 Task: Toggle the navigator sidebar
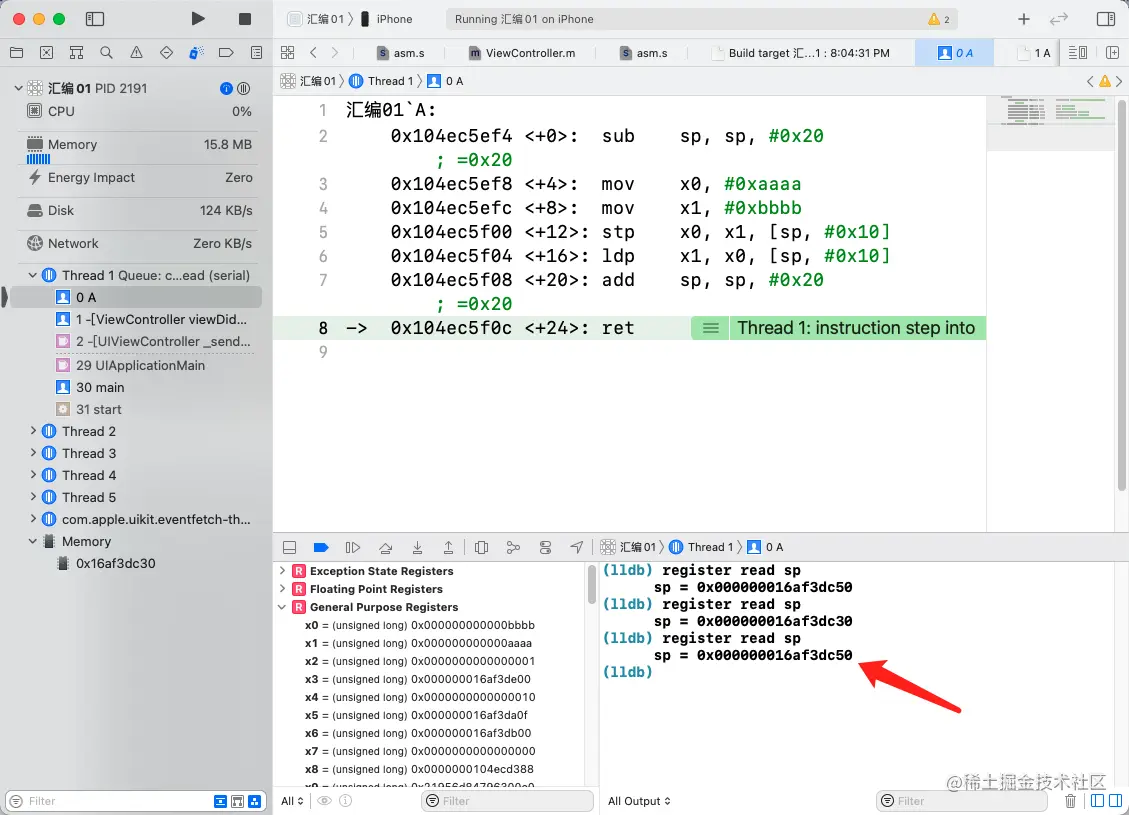tap(95, 19)
